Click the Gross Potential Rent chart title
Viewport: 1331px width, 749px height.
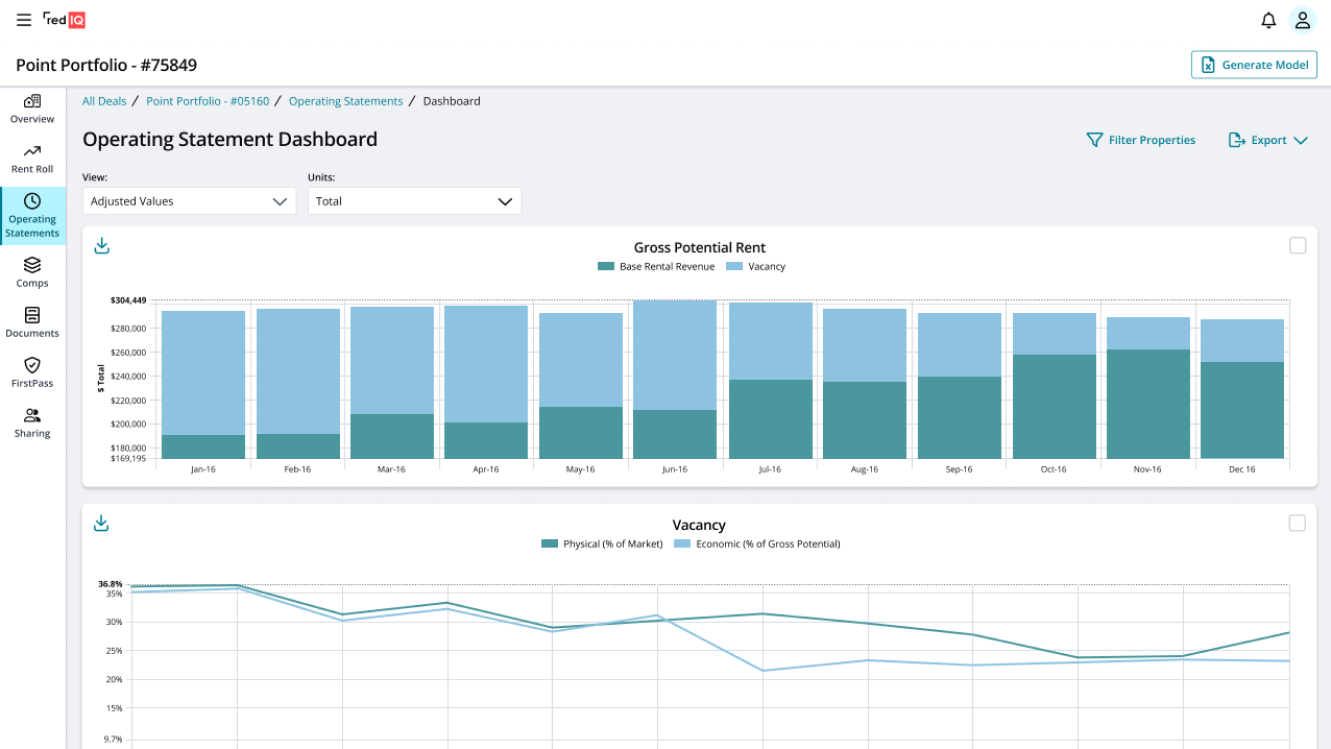pos(700,247)
